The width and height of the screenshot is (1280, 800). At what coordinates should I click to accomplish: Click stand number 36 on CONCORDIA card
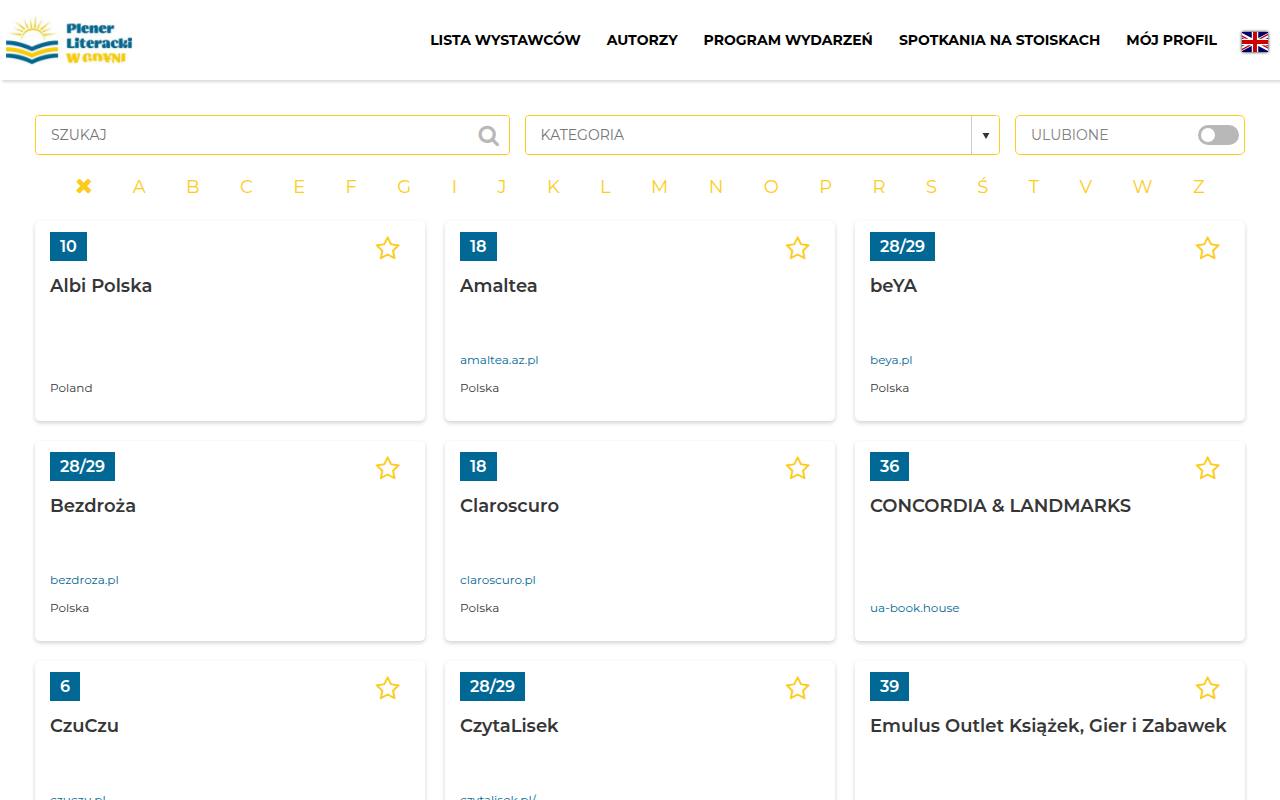[x=889, y=466]
